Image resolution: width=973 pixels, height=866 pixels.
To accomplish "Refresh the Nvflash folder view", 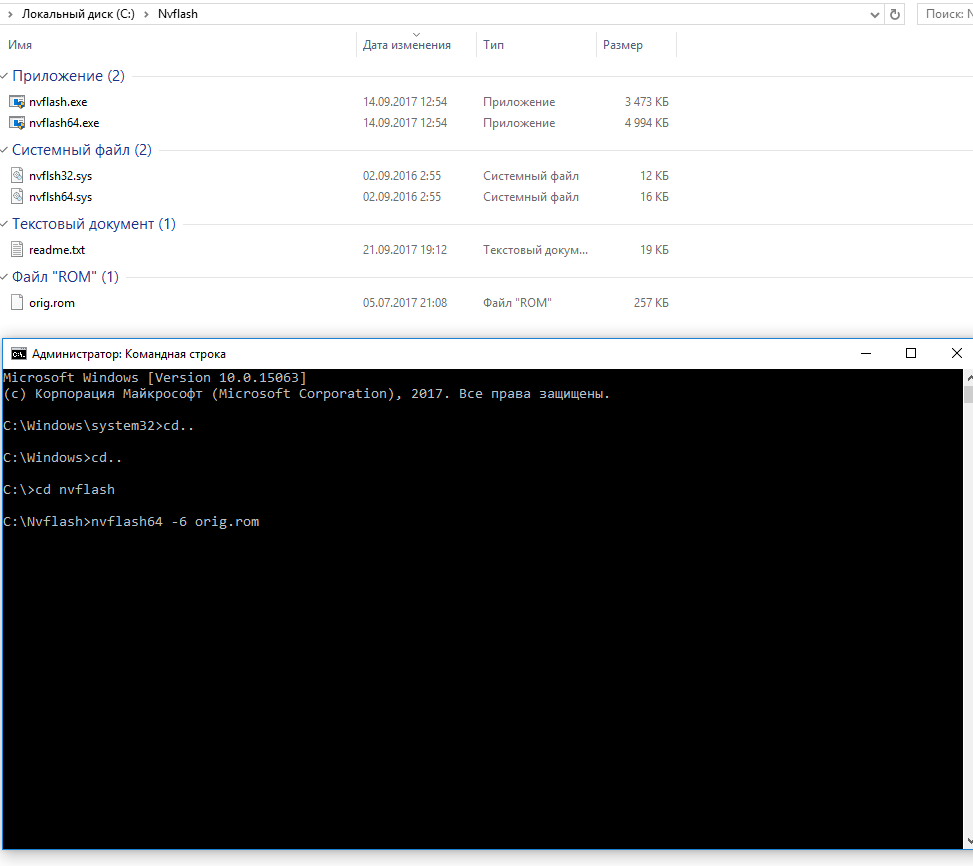I will pos(895,14).
